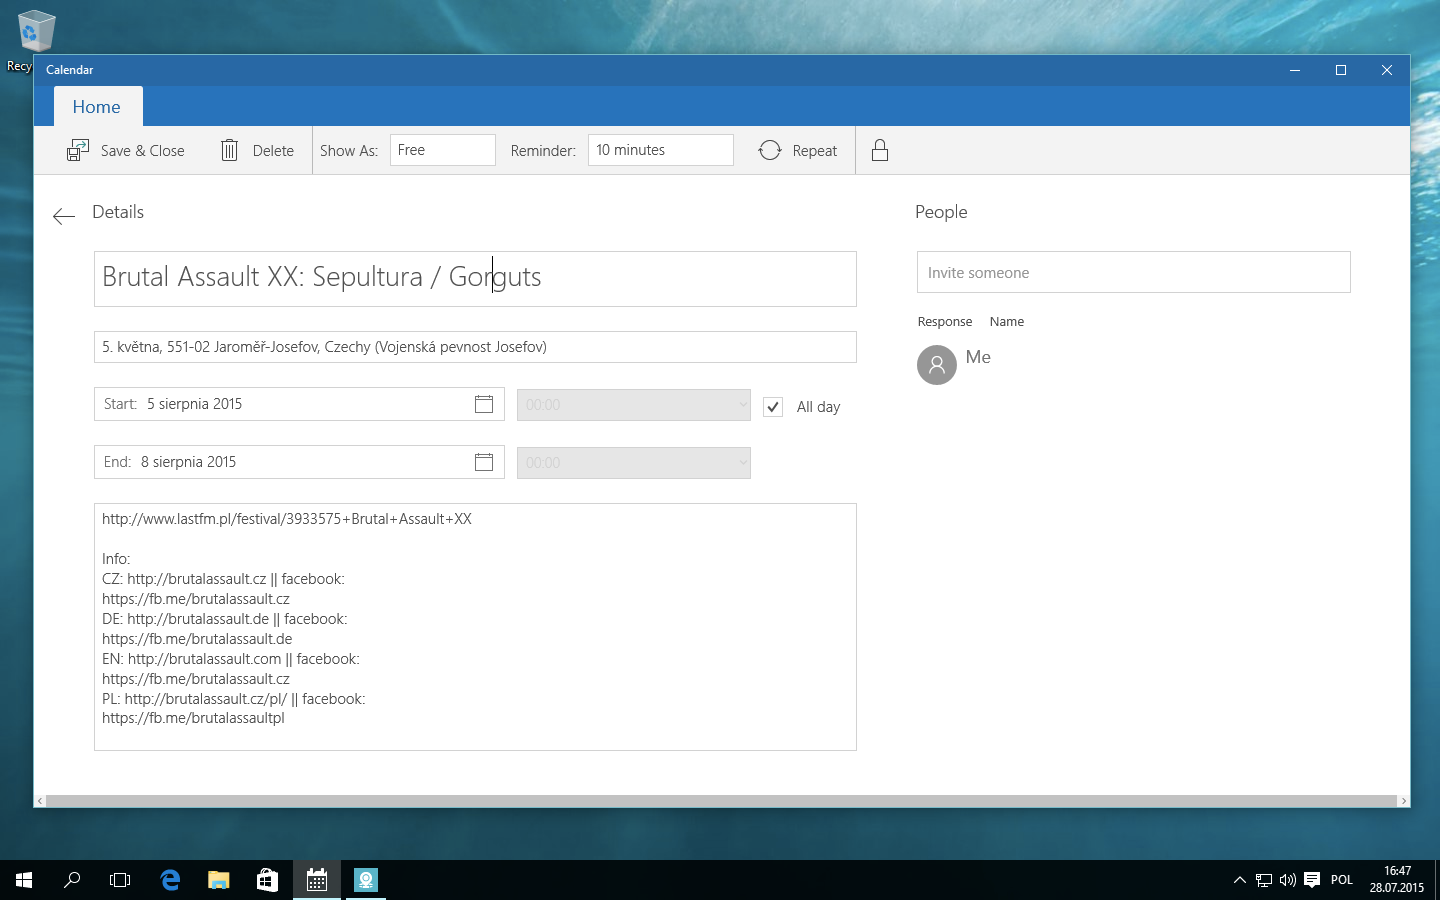Open the Reminder dropdown showing 10 minutes
The height and width of the screenshot is (900, 1440).
(x=661, y=150)
